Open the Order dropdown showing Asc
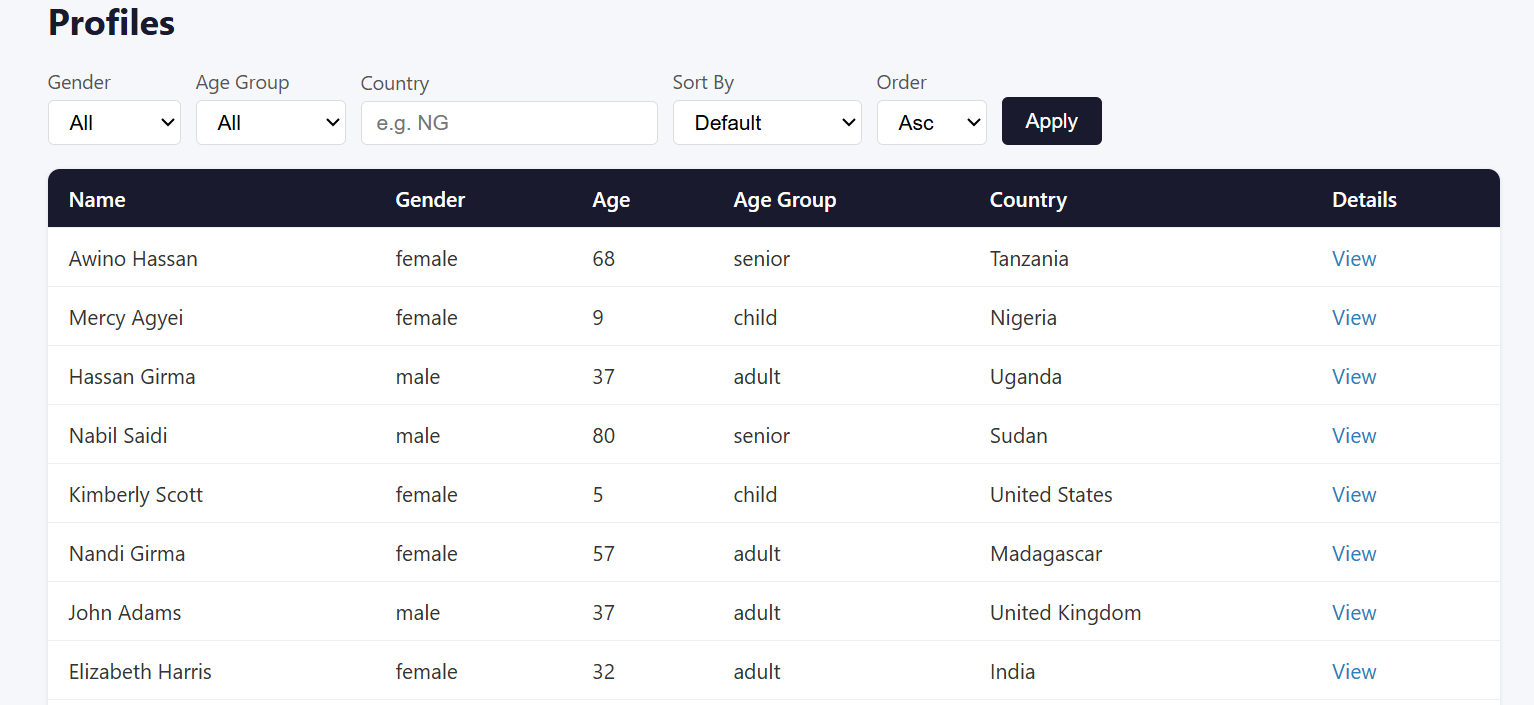 pyautogui.click(x=932, y=122)
